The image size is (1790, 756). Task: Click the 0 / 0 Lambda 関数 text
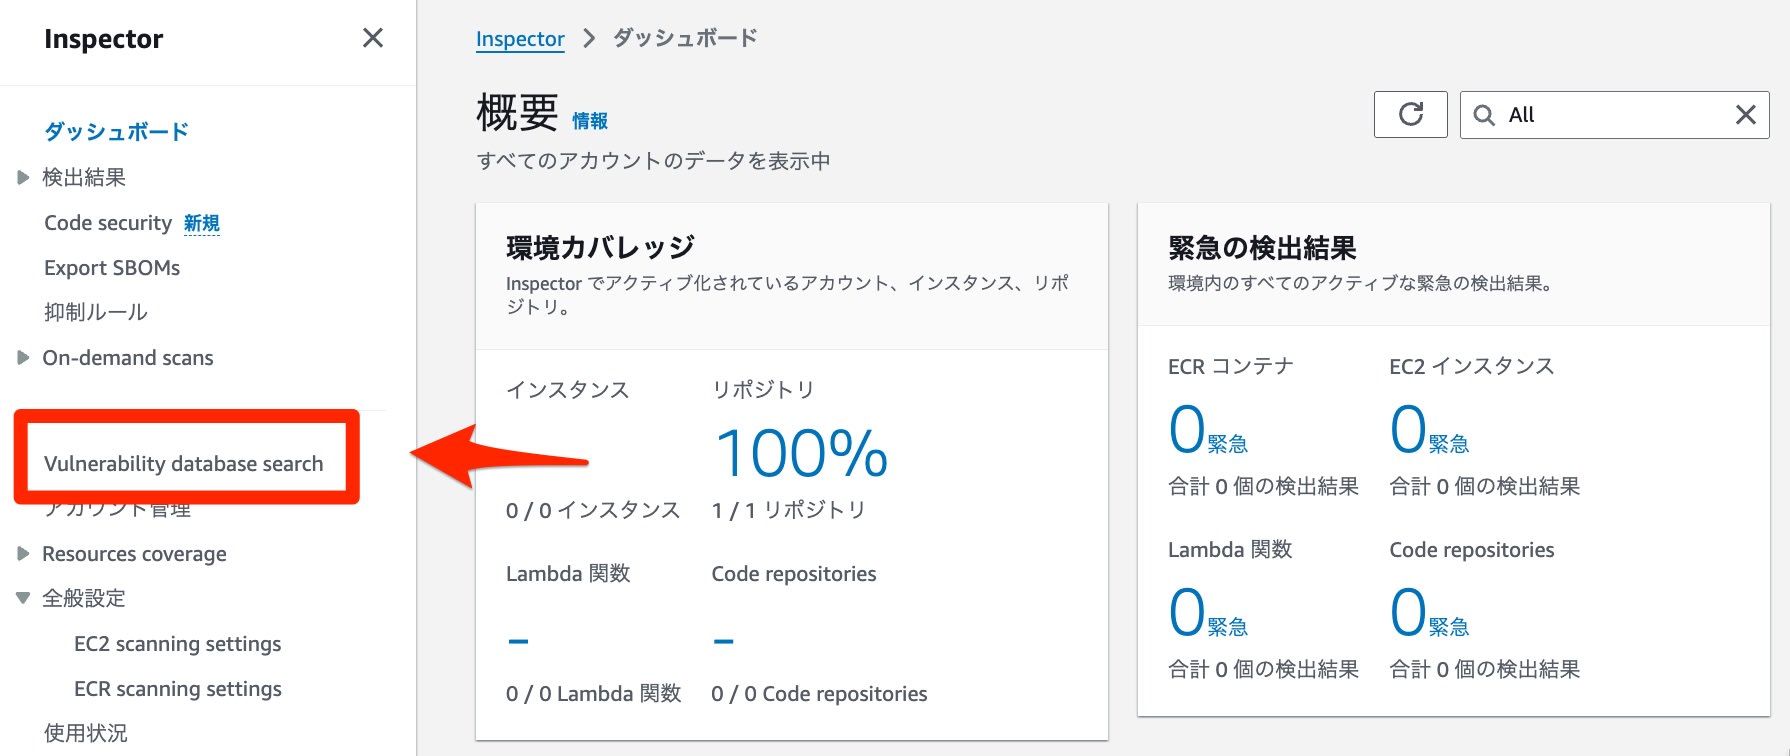click(x=593, y=694)
